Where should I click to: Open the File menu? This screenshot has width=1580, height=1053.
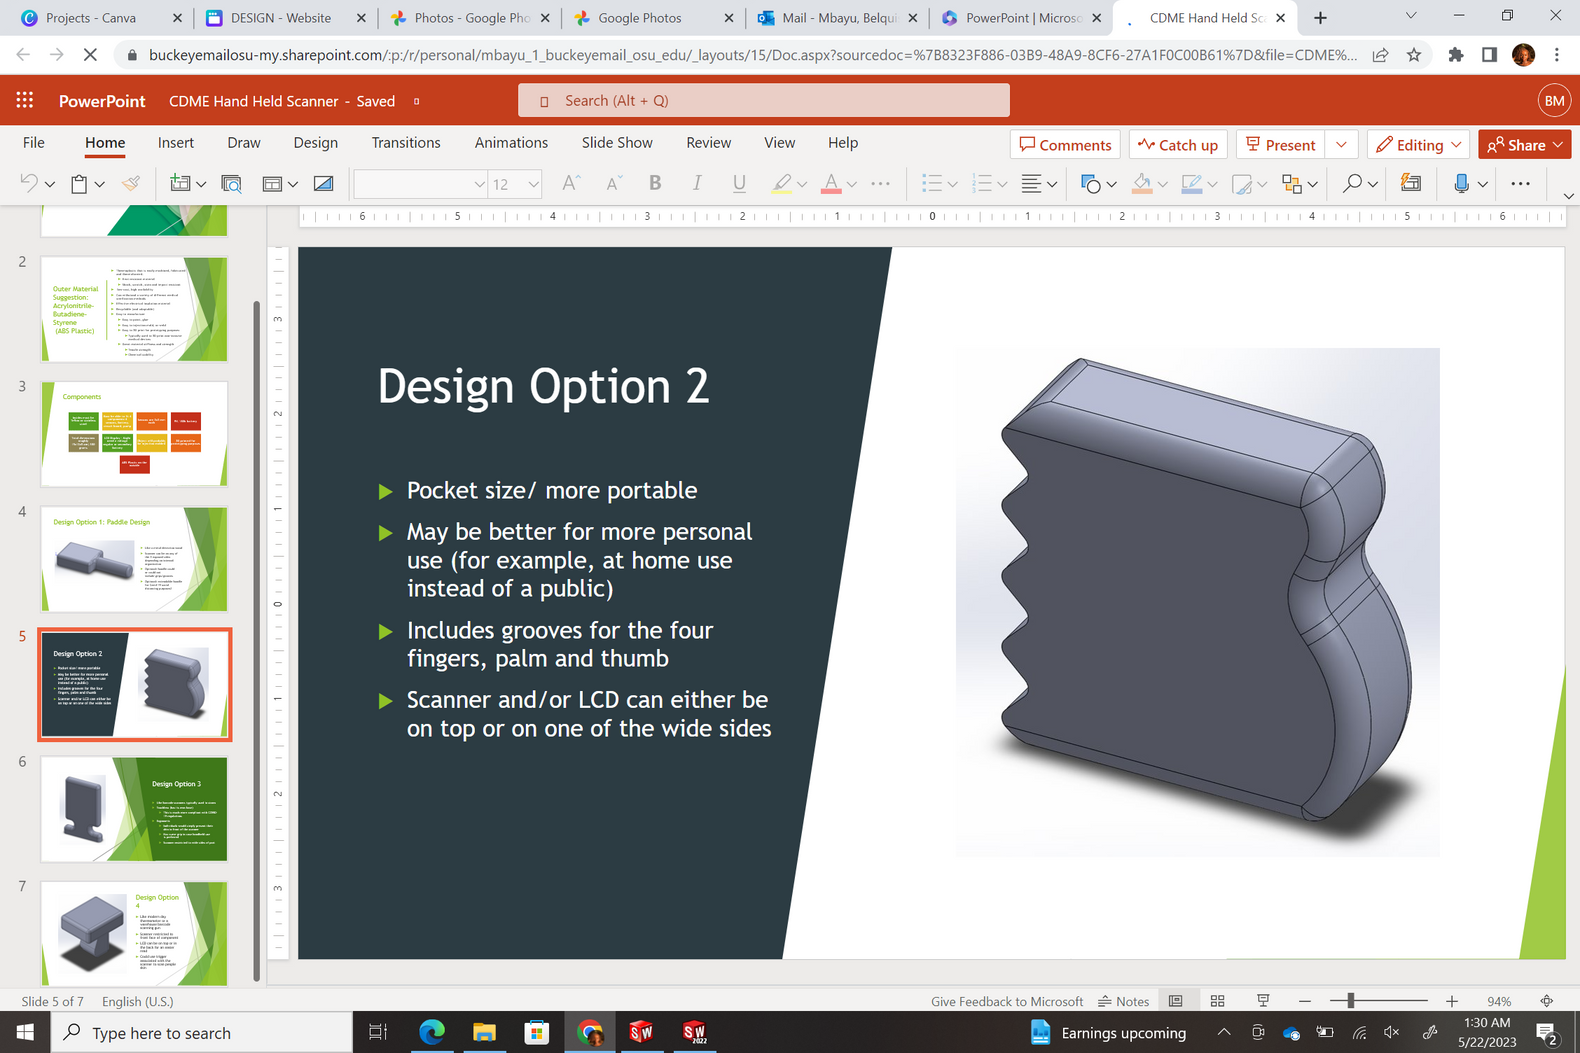point(34,143)
